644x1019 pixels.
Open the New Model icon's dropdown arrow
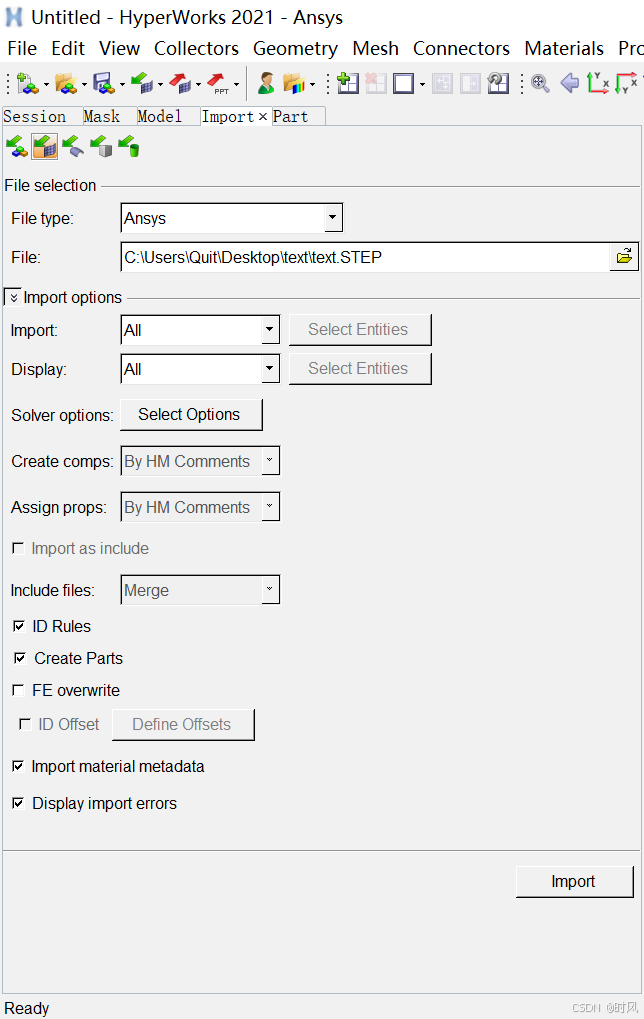click(x=46, y=84)
